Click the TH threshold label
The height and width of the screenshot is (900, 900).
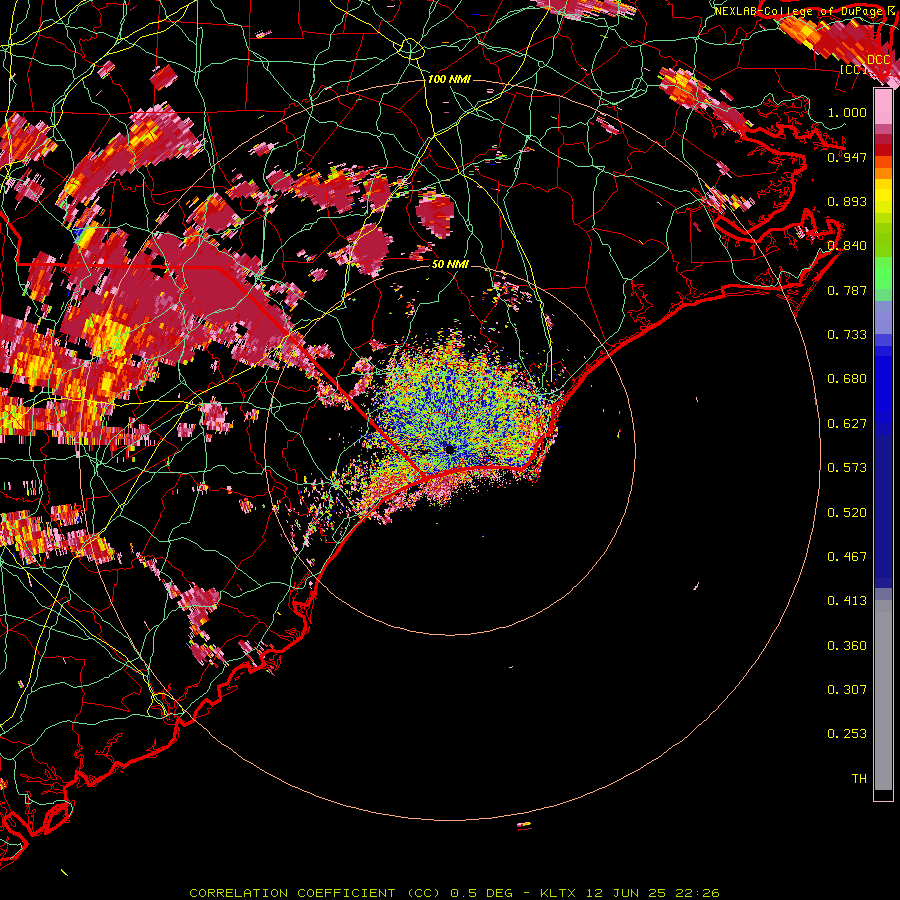pos(859,779)
